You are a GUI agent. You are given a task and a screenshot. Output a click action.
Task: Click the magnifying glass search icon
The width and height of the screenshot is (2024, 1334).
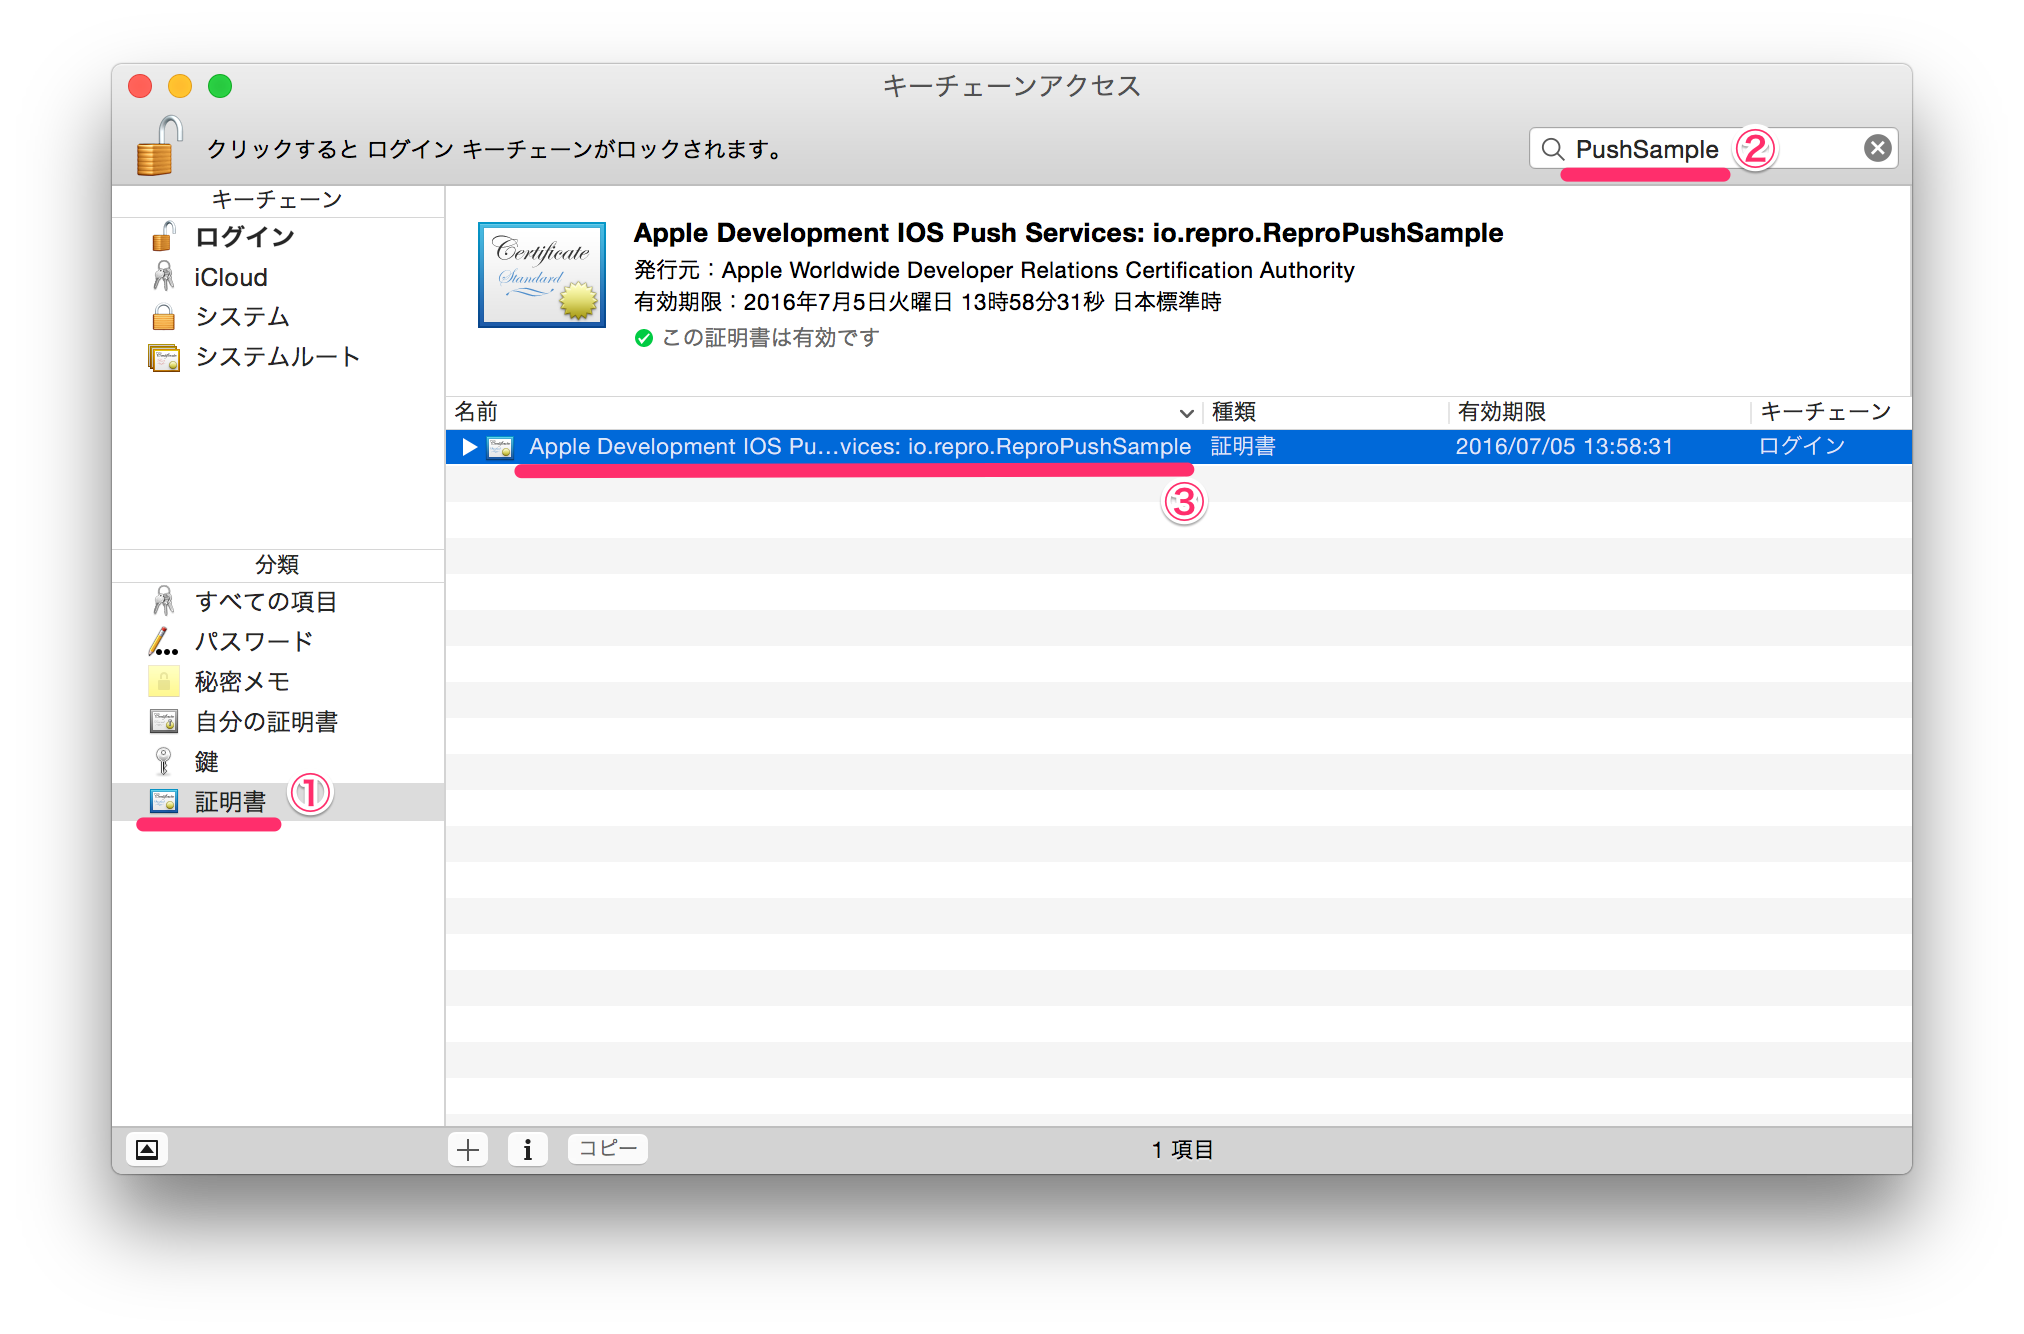coord(1552,149)
